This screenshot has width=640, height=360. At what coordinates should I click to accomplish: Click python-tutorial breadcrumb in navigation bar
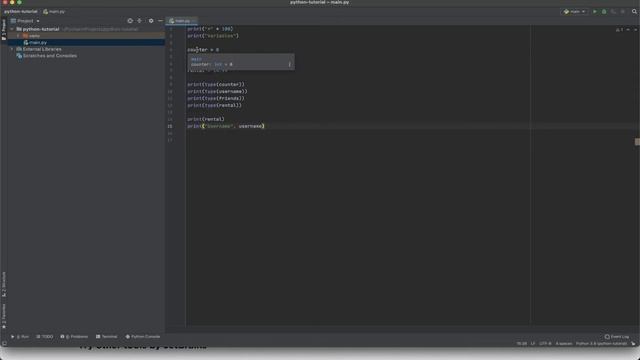[21, 12]
